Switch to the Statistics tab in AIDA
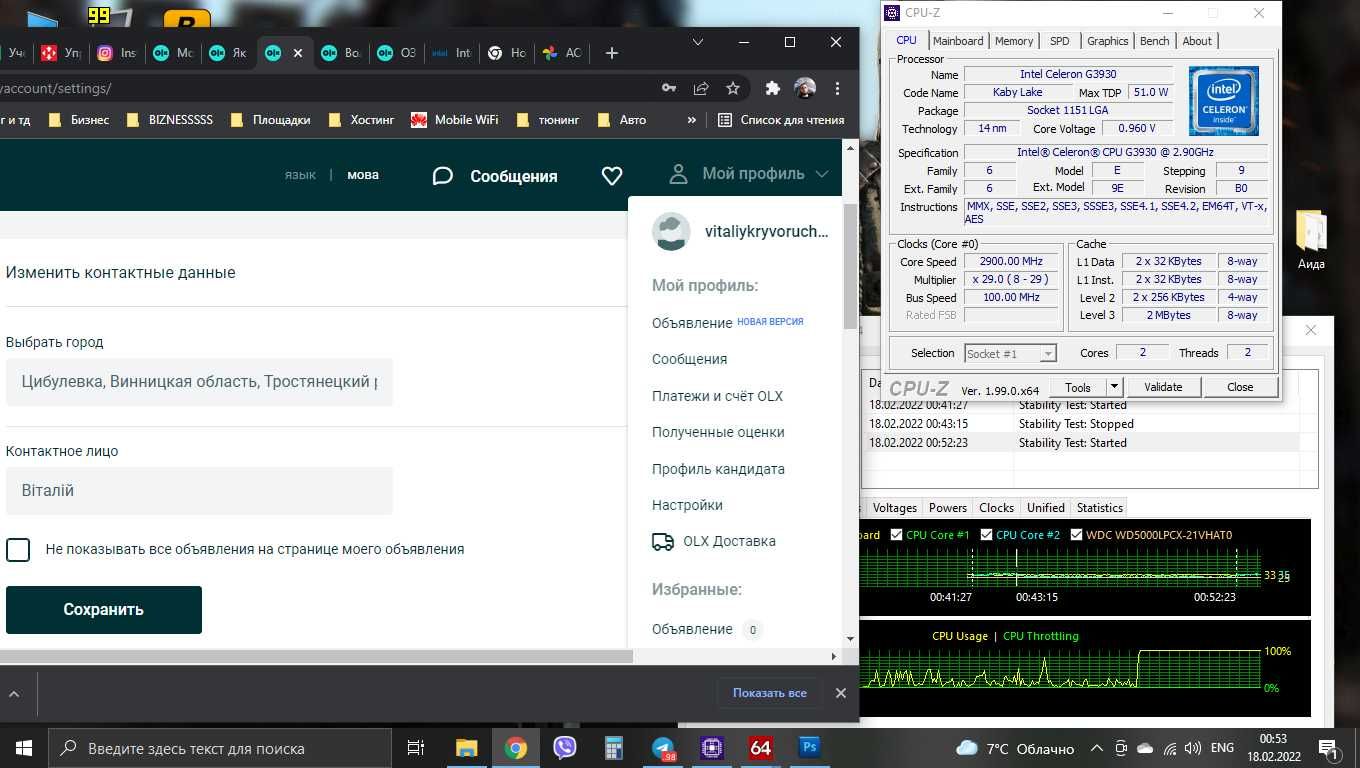The image size is (1360, 768). pos(1100,508)
